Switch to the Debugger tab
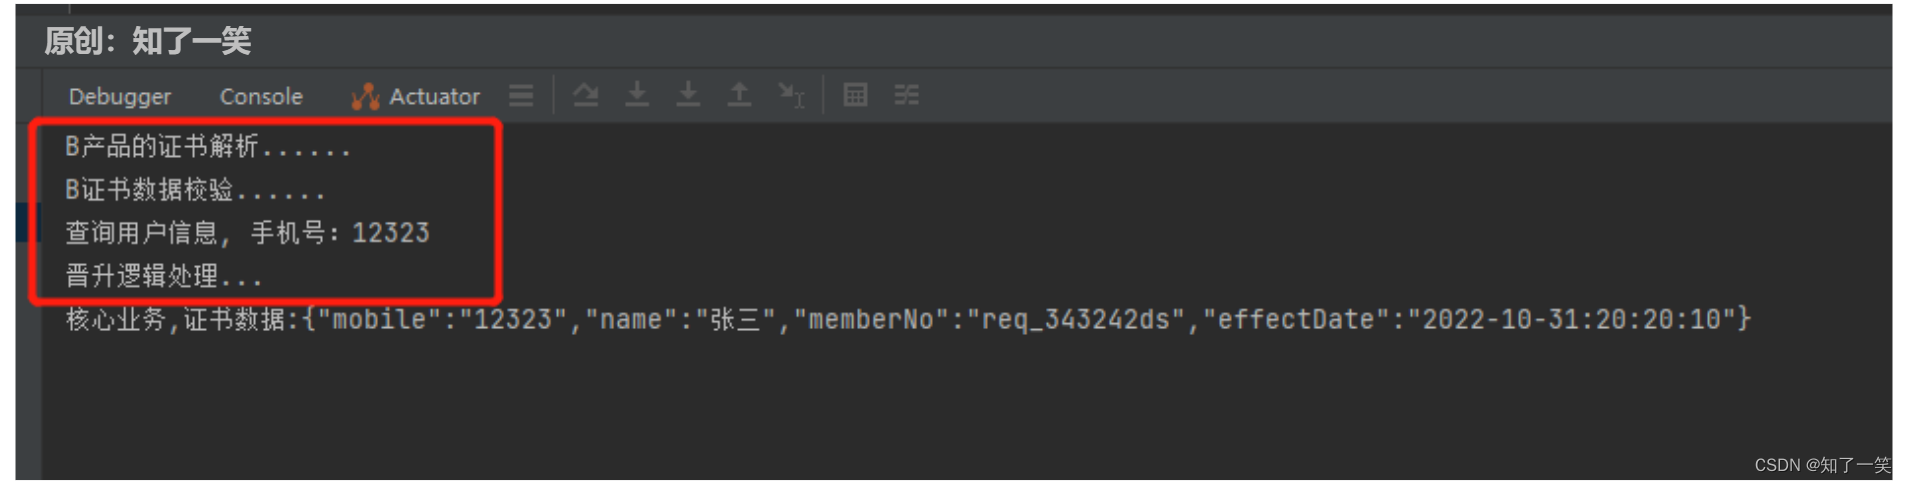Viewport: 1908px width, 484px height. 119,96
